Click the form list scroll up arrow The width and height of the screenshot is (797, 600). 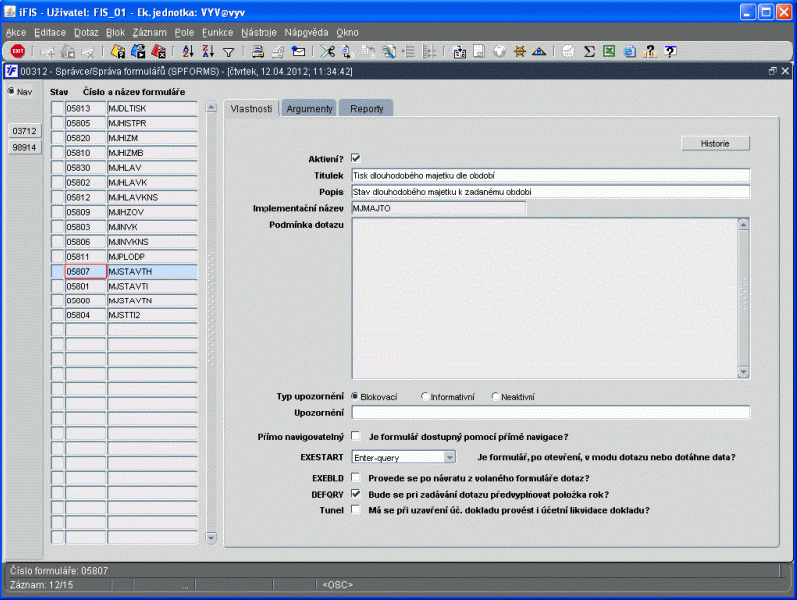coord(211,107)
